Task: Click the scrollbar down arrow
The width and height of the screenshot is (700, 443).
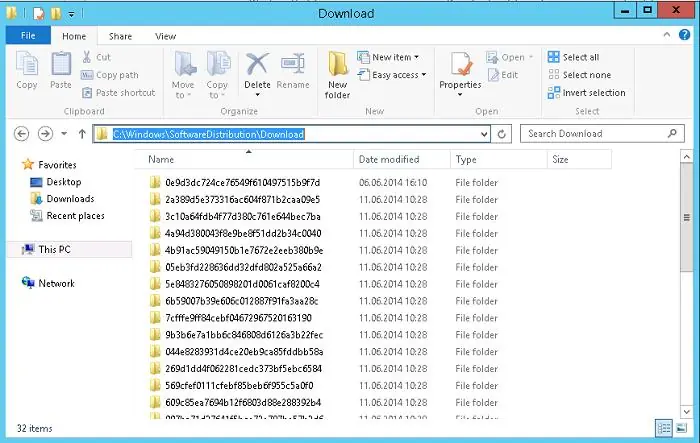Action: tap(686, 411)
